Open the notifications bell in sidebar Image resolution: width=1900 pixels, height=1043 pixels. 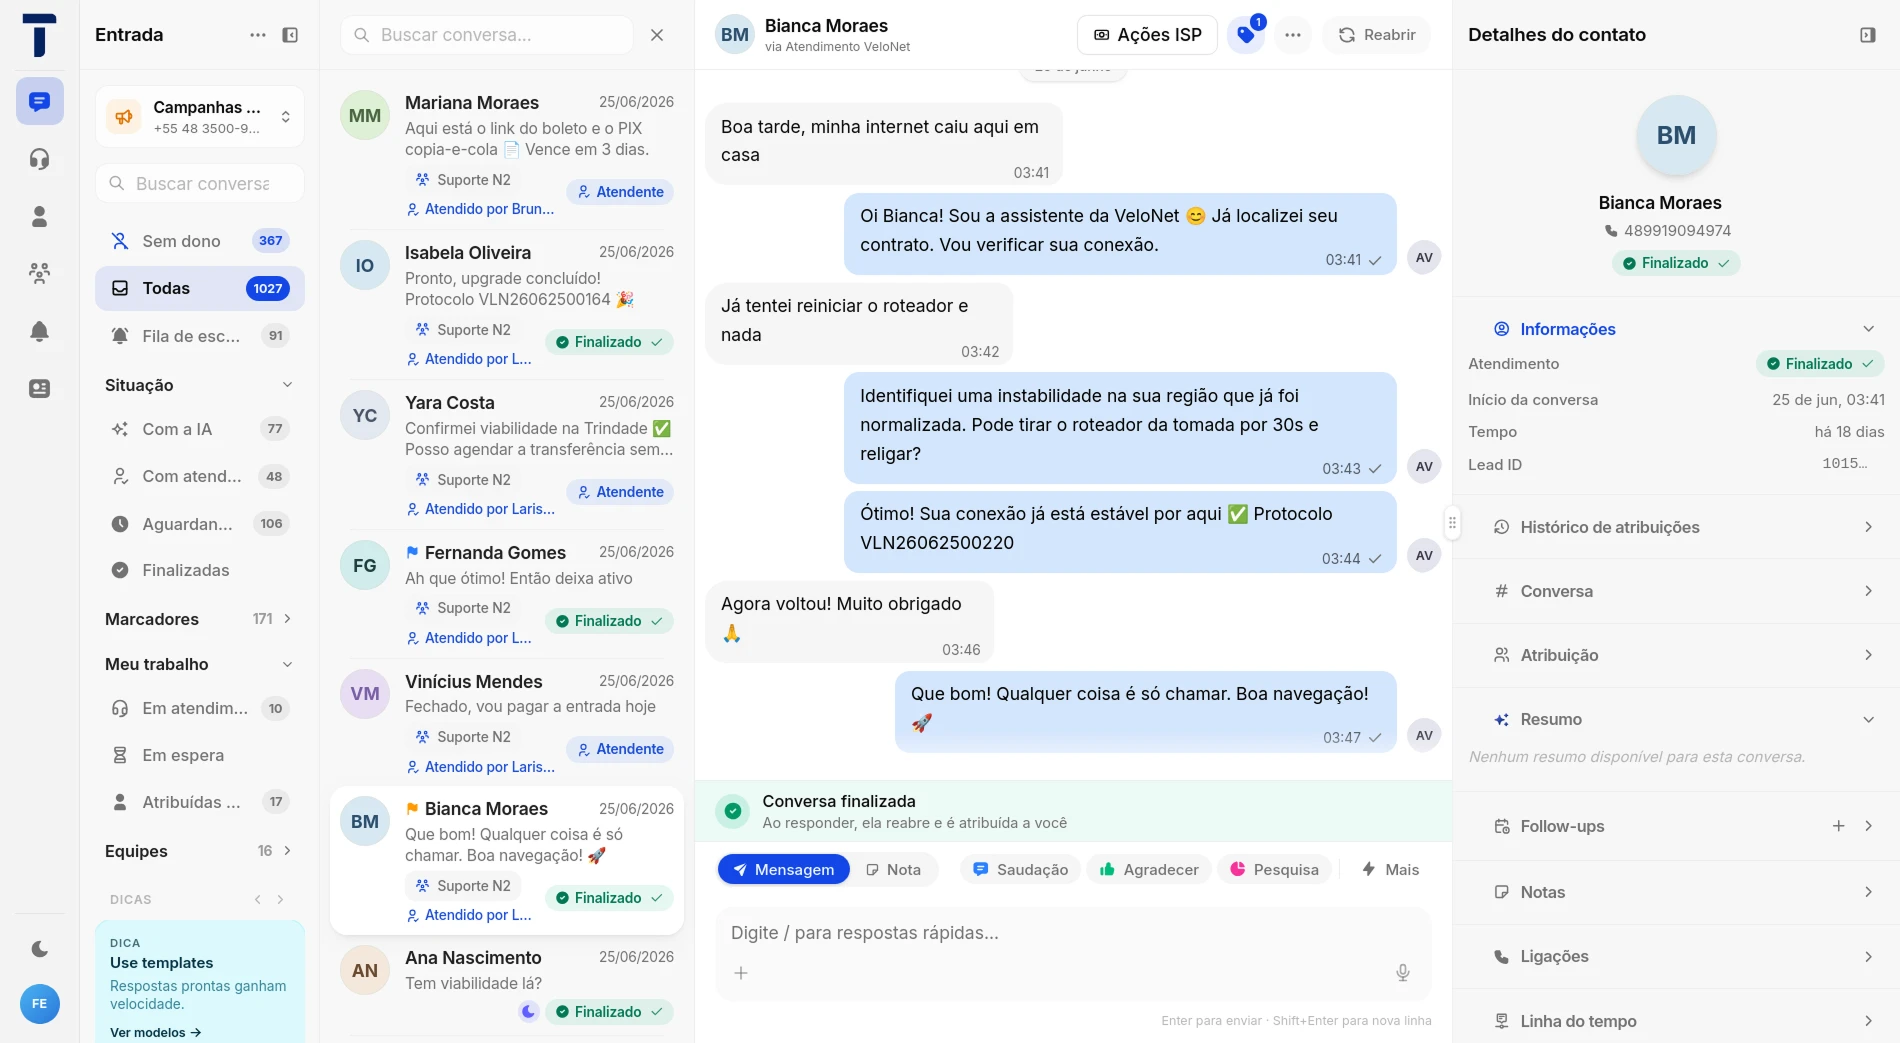point(39,331)
